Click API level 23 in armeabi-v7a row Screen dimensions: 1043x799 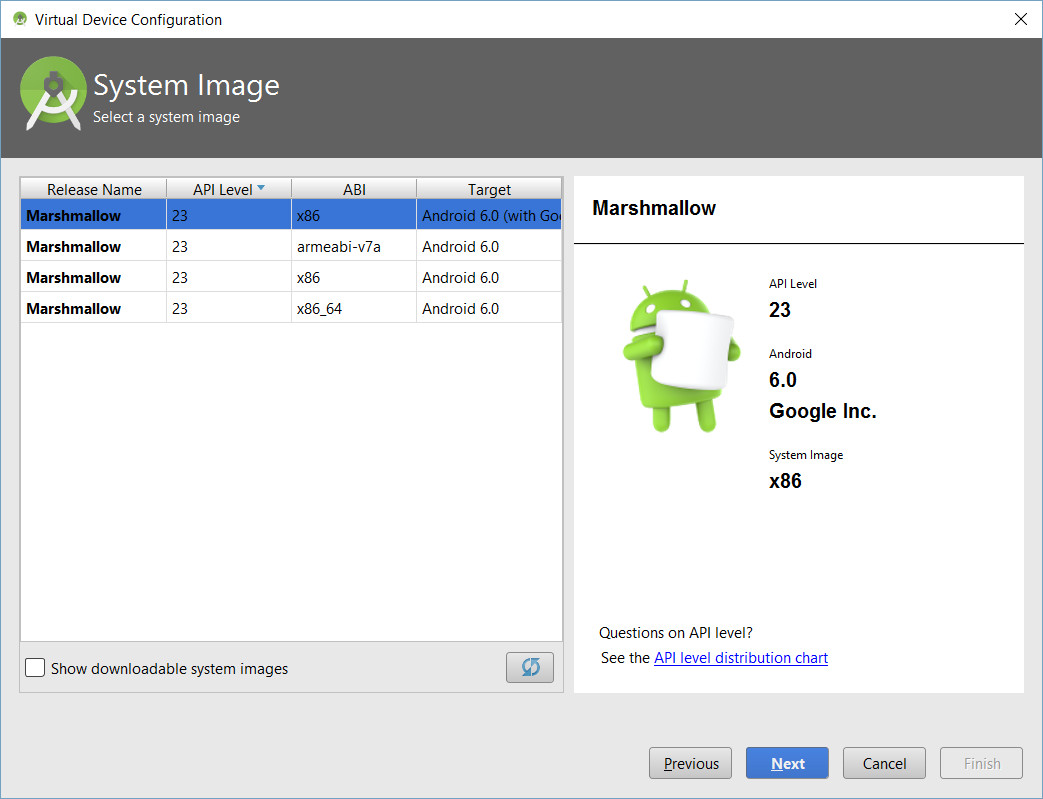coord(228,247)
